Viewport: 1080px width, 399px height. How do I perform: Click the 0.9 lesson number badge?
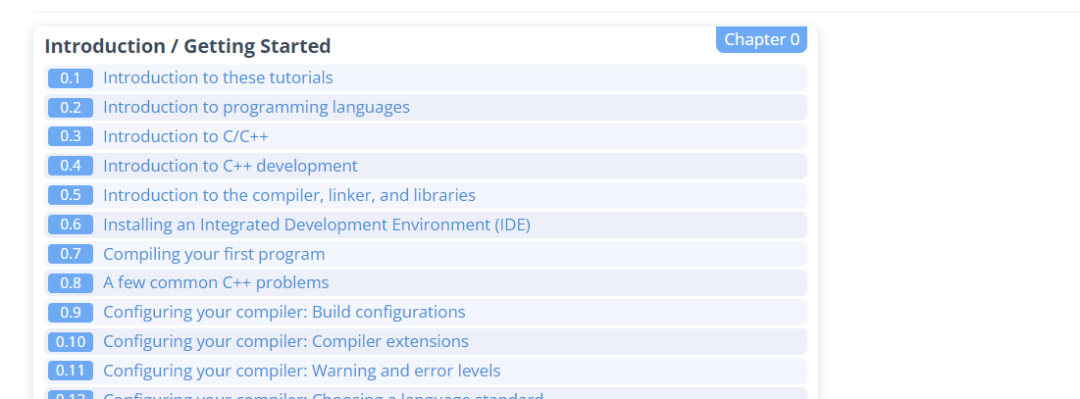(70, 312)
